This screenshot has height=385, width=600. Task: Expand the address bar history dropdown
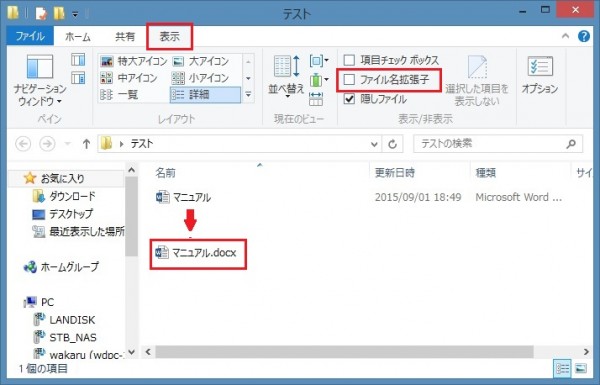coord(374,144)
